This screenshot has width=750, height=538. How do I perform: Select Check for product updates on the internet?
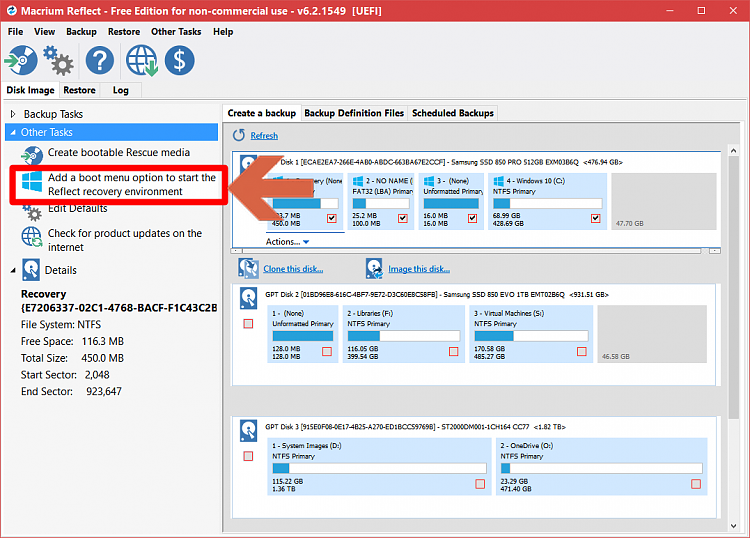coord(124,240)
